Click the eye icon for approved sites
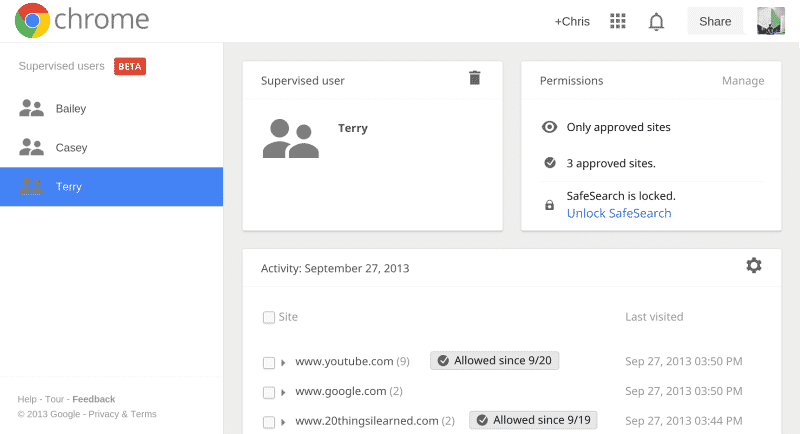Screen dimensions: 800x434 549,127
